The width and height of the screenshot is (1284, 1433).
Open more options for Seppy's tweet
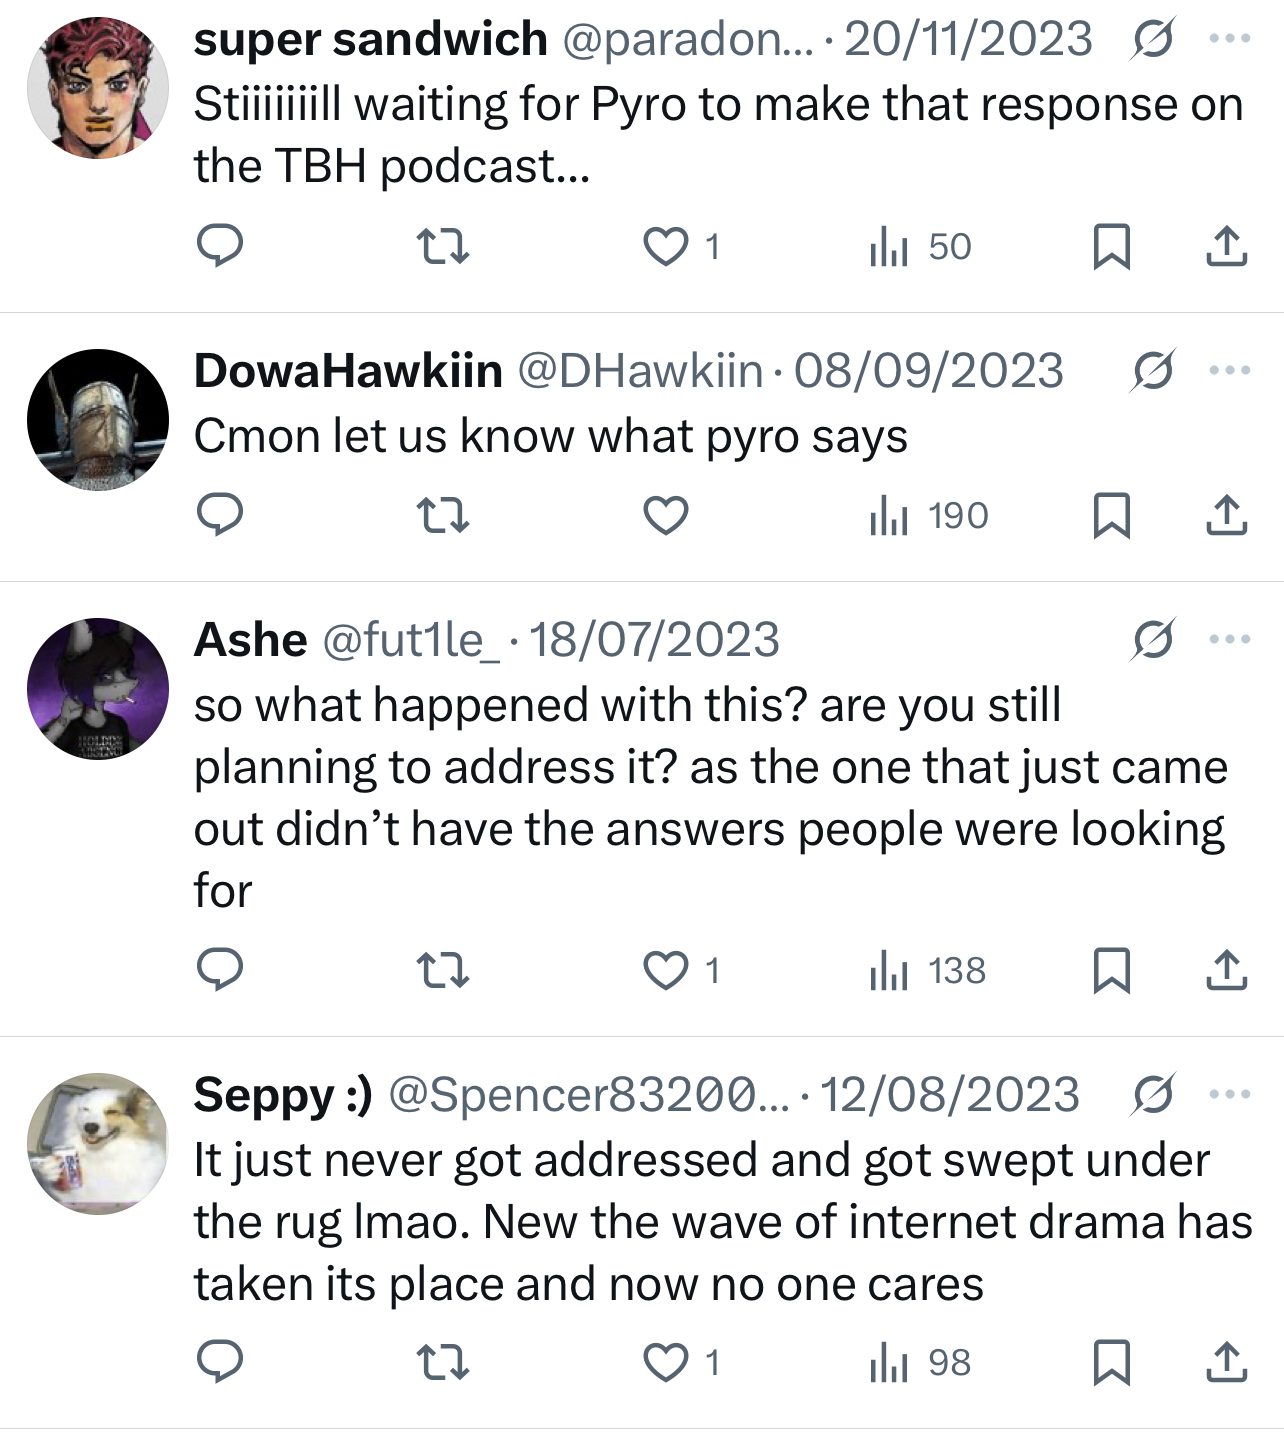1229,1094
